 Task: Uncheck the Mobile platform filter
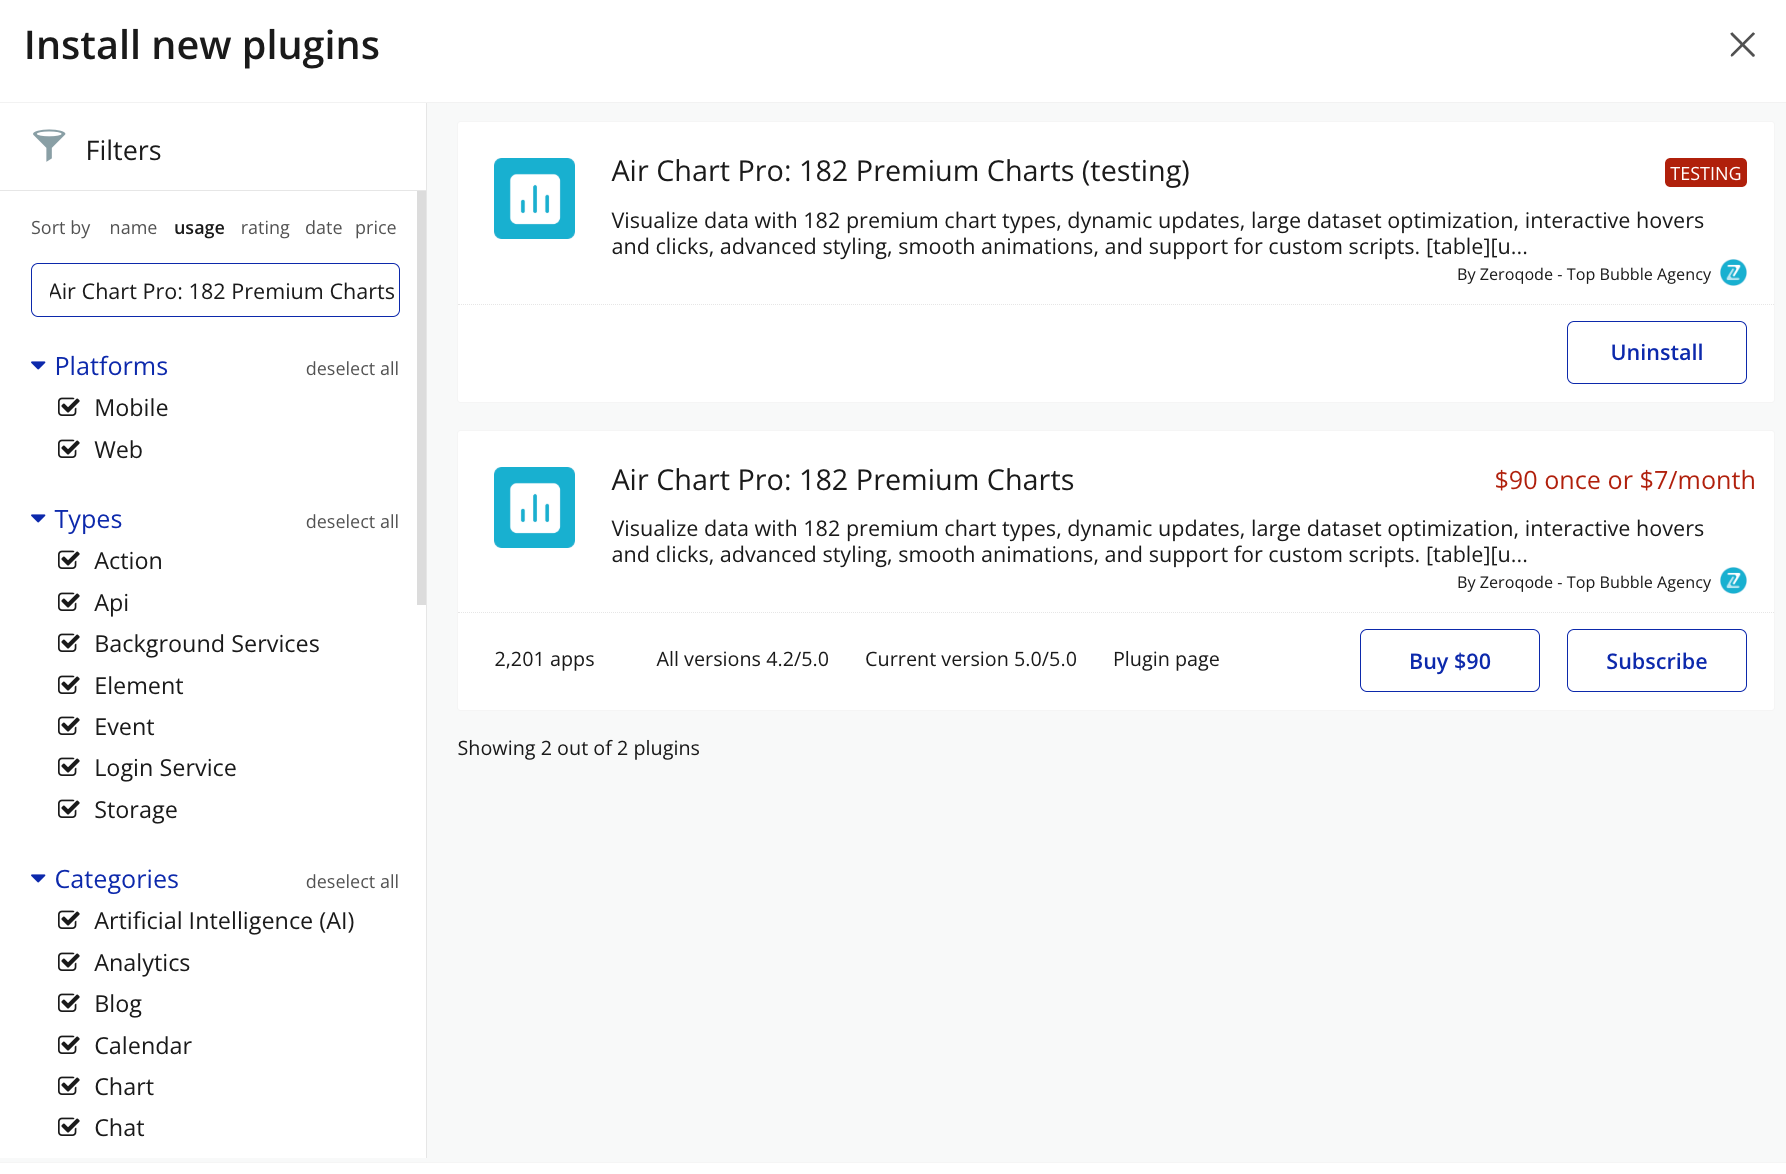[69, 407]
